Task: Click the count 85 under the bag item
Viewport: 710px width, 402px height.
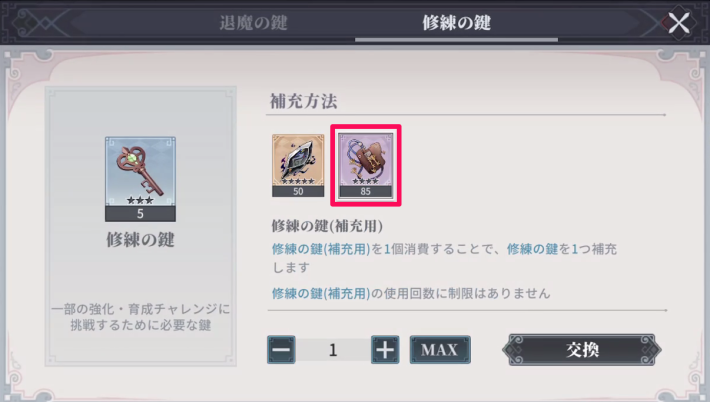Action: 365,191
